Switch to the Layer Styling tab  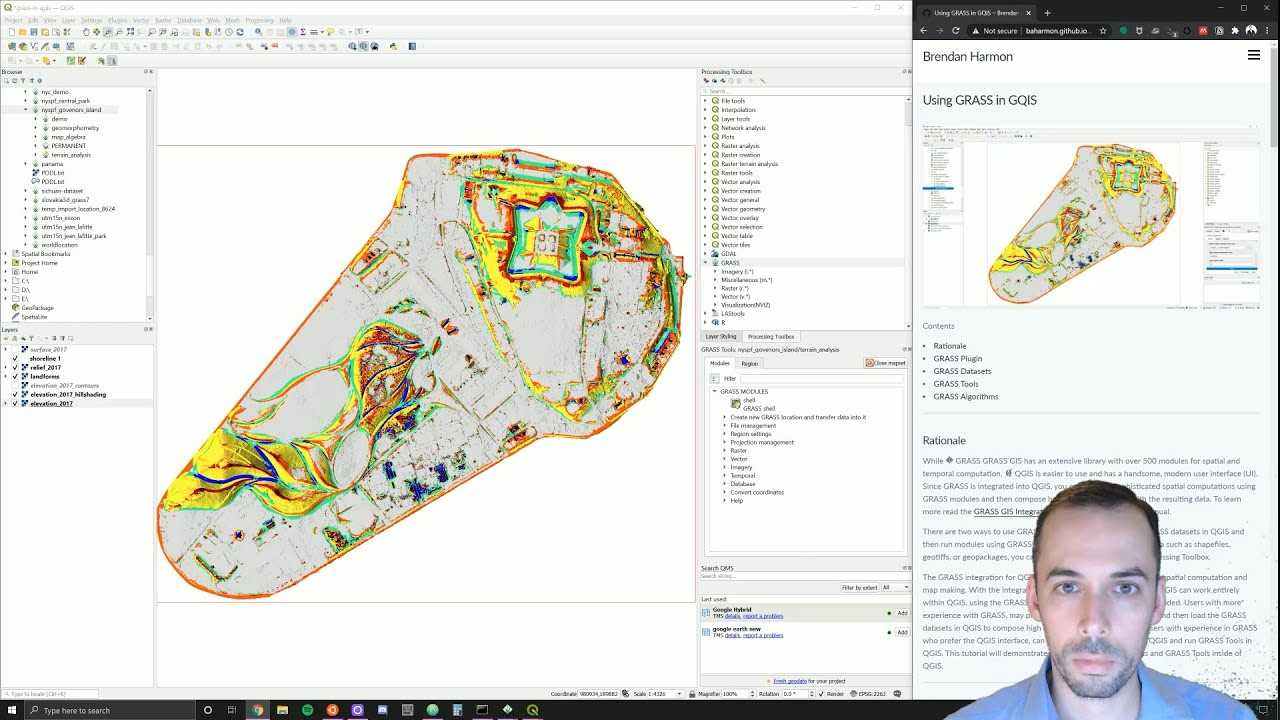coord(721,337)
